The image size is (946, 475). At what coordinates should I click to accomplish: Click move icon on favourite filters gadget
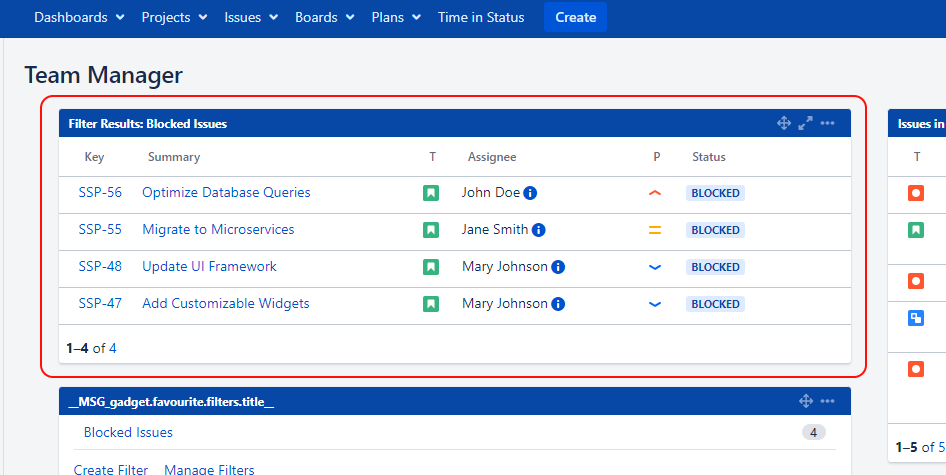pyautogui.click(x=805, y=401)
